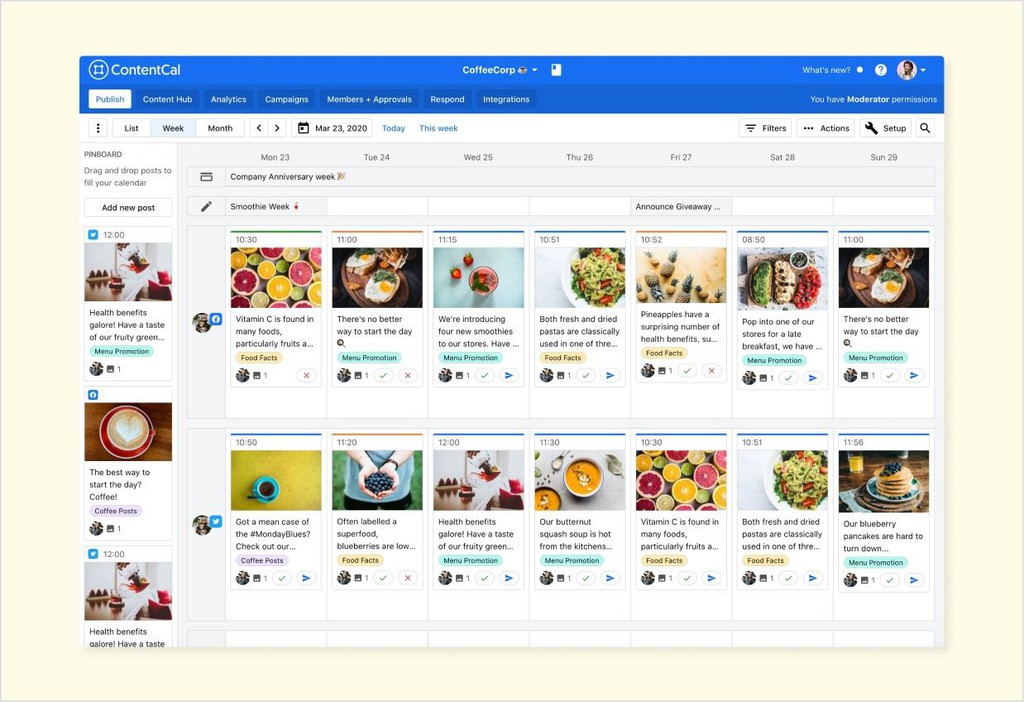The image size is (1024, 702).
Task: Switch to the Publish tab
Action: pyautogui.click(x=110, y=99)
